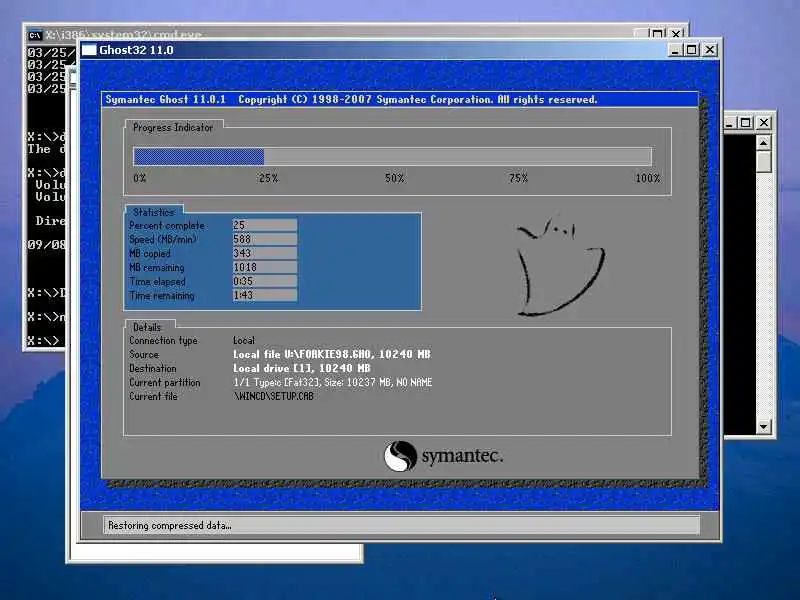Screen dimensions: 800x600
Task: Click the 100% progress label
Action: click(647, 179)
